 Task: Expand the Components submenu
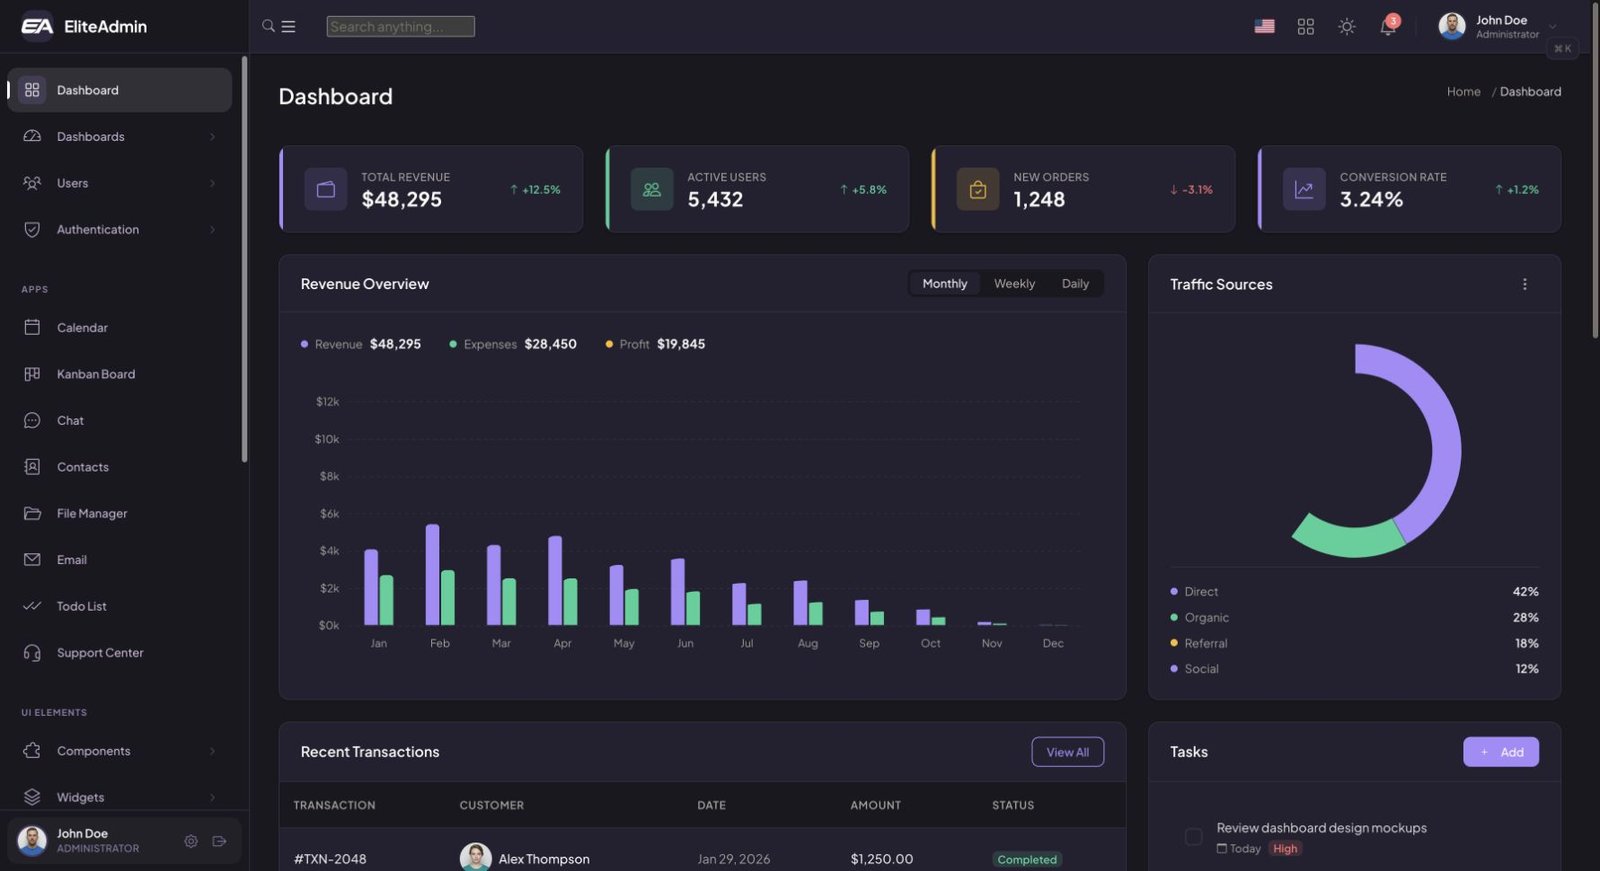coord(120,751)
